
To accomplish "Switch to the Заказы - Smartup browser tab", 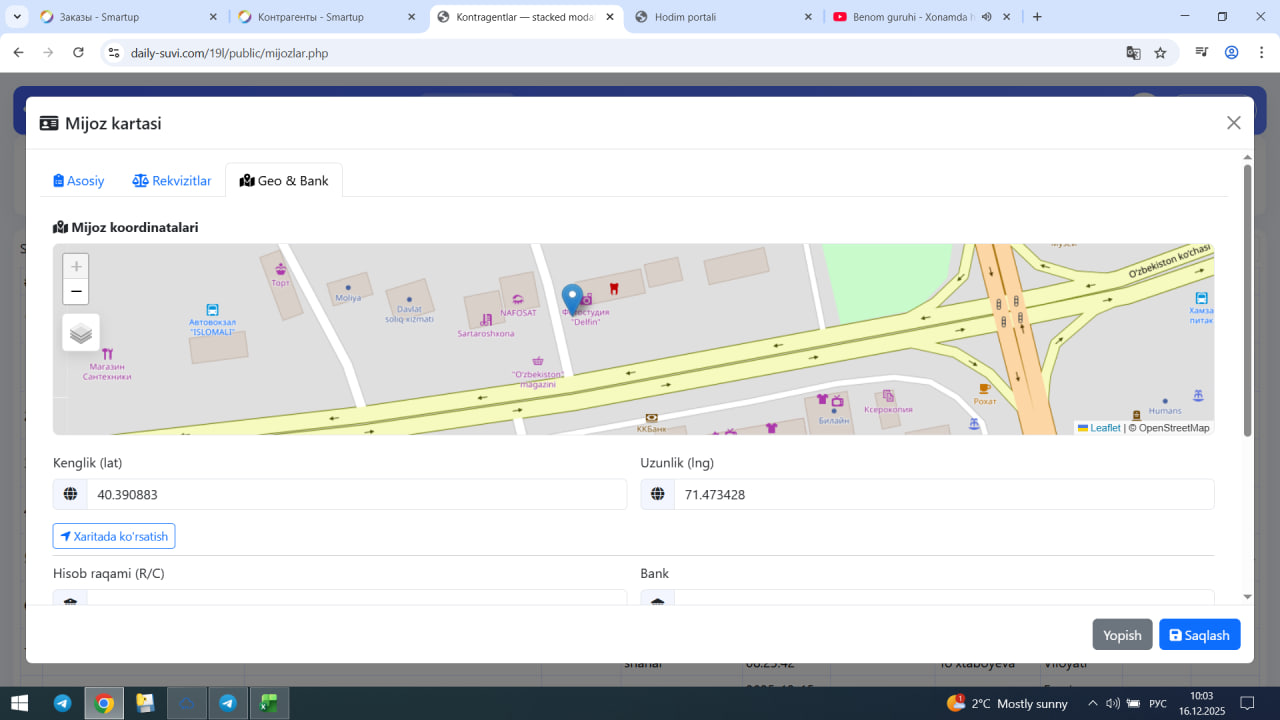I will pyautogui.click(x=129, y=17).
